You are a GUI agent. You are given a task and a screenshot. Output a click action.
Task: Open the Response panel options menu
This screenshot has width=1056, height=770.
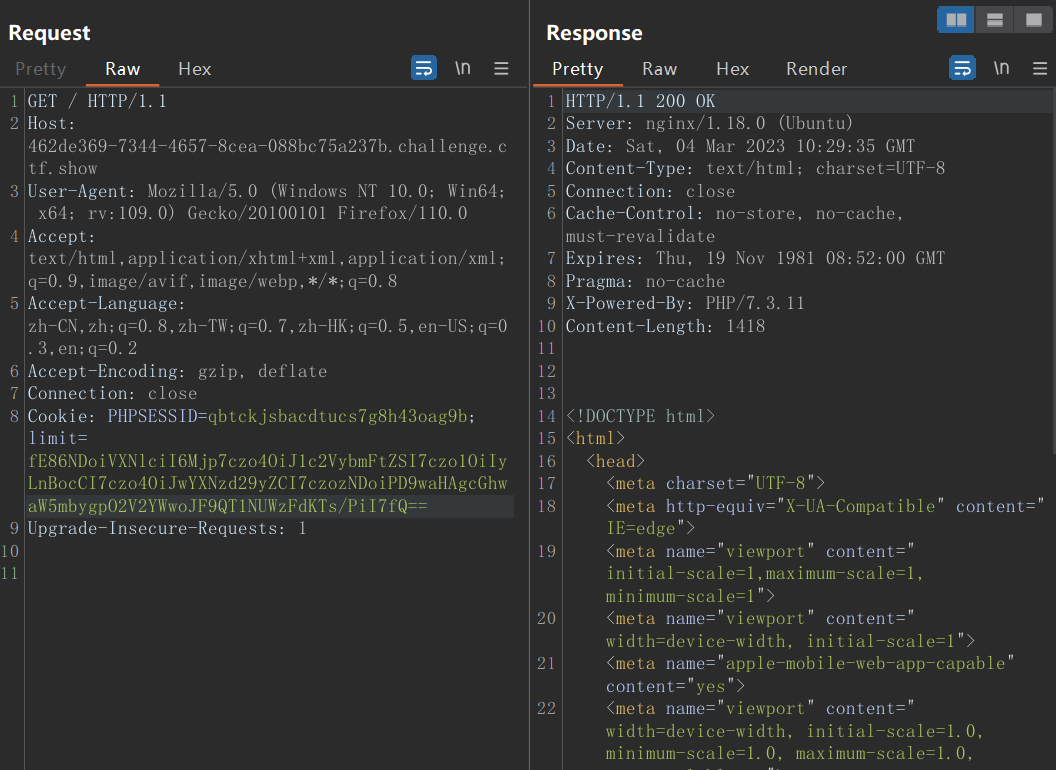(x=1040, y=68)
